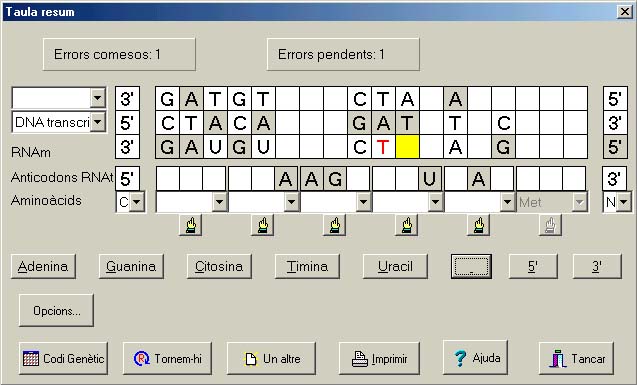Image resolution: width=637 pixels, height=385 pixels.
Task: Open the empty strand type dropdown
Action: point(98,97)
